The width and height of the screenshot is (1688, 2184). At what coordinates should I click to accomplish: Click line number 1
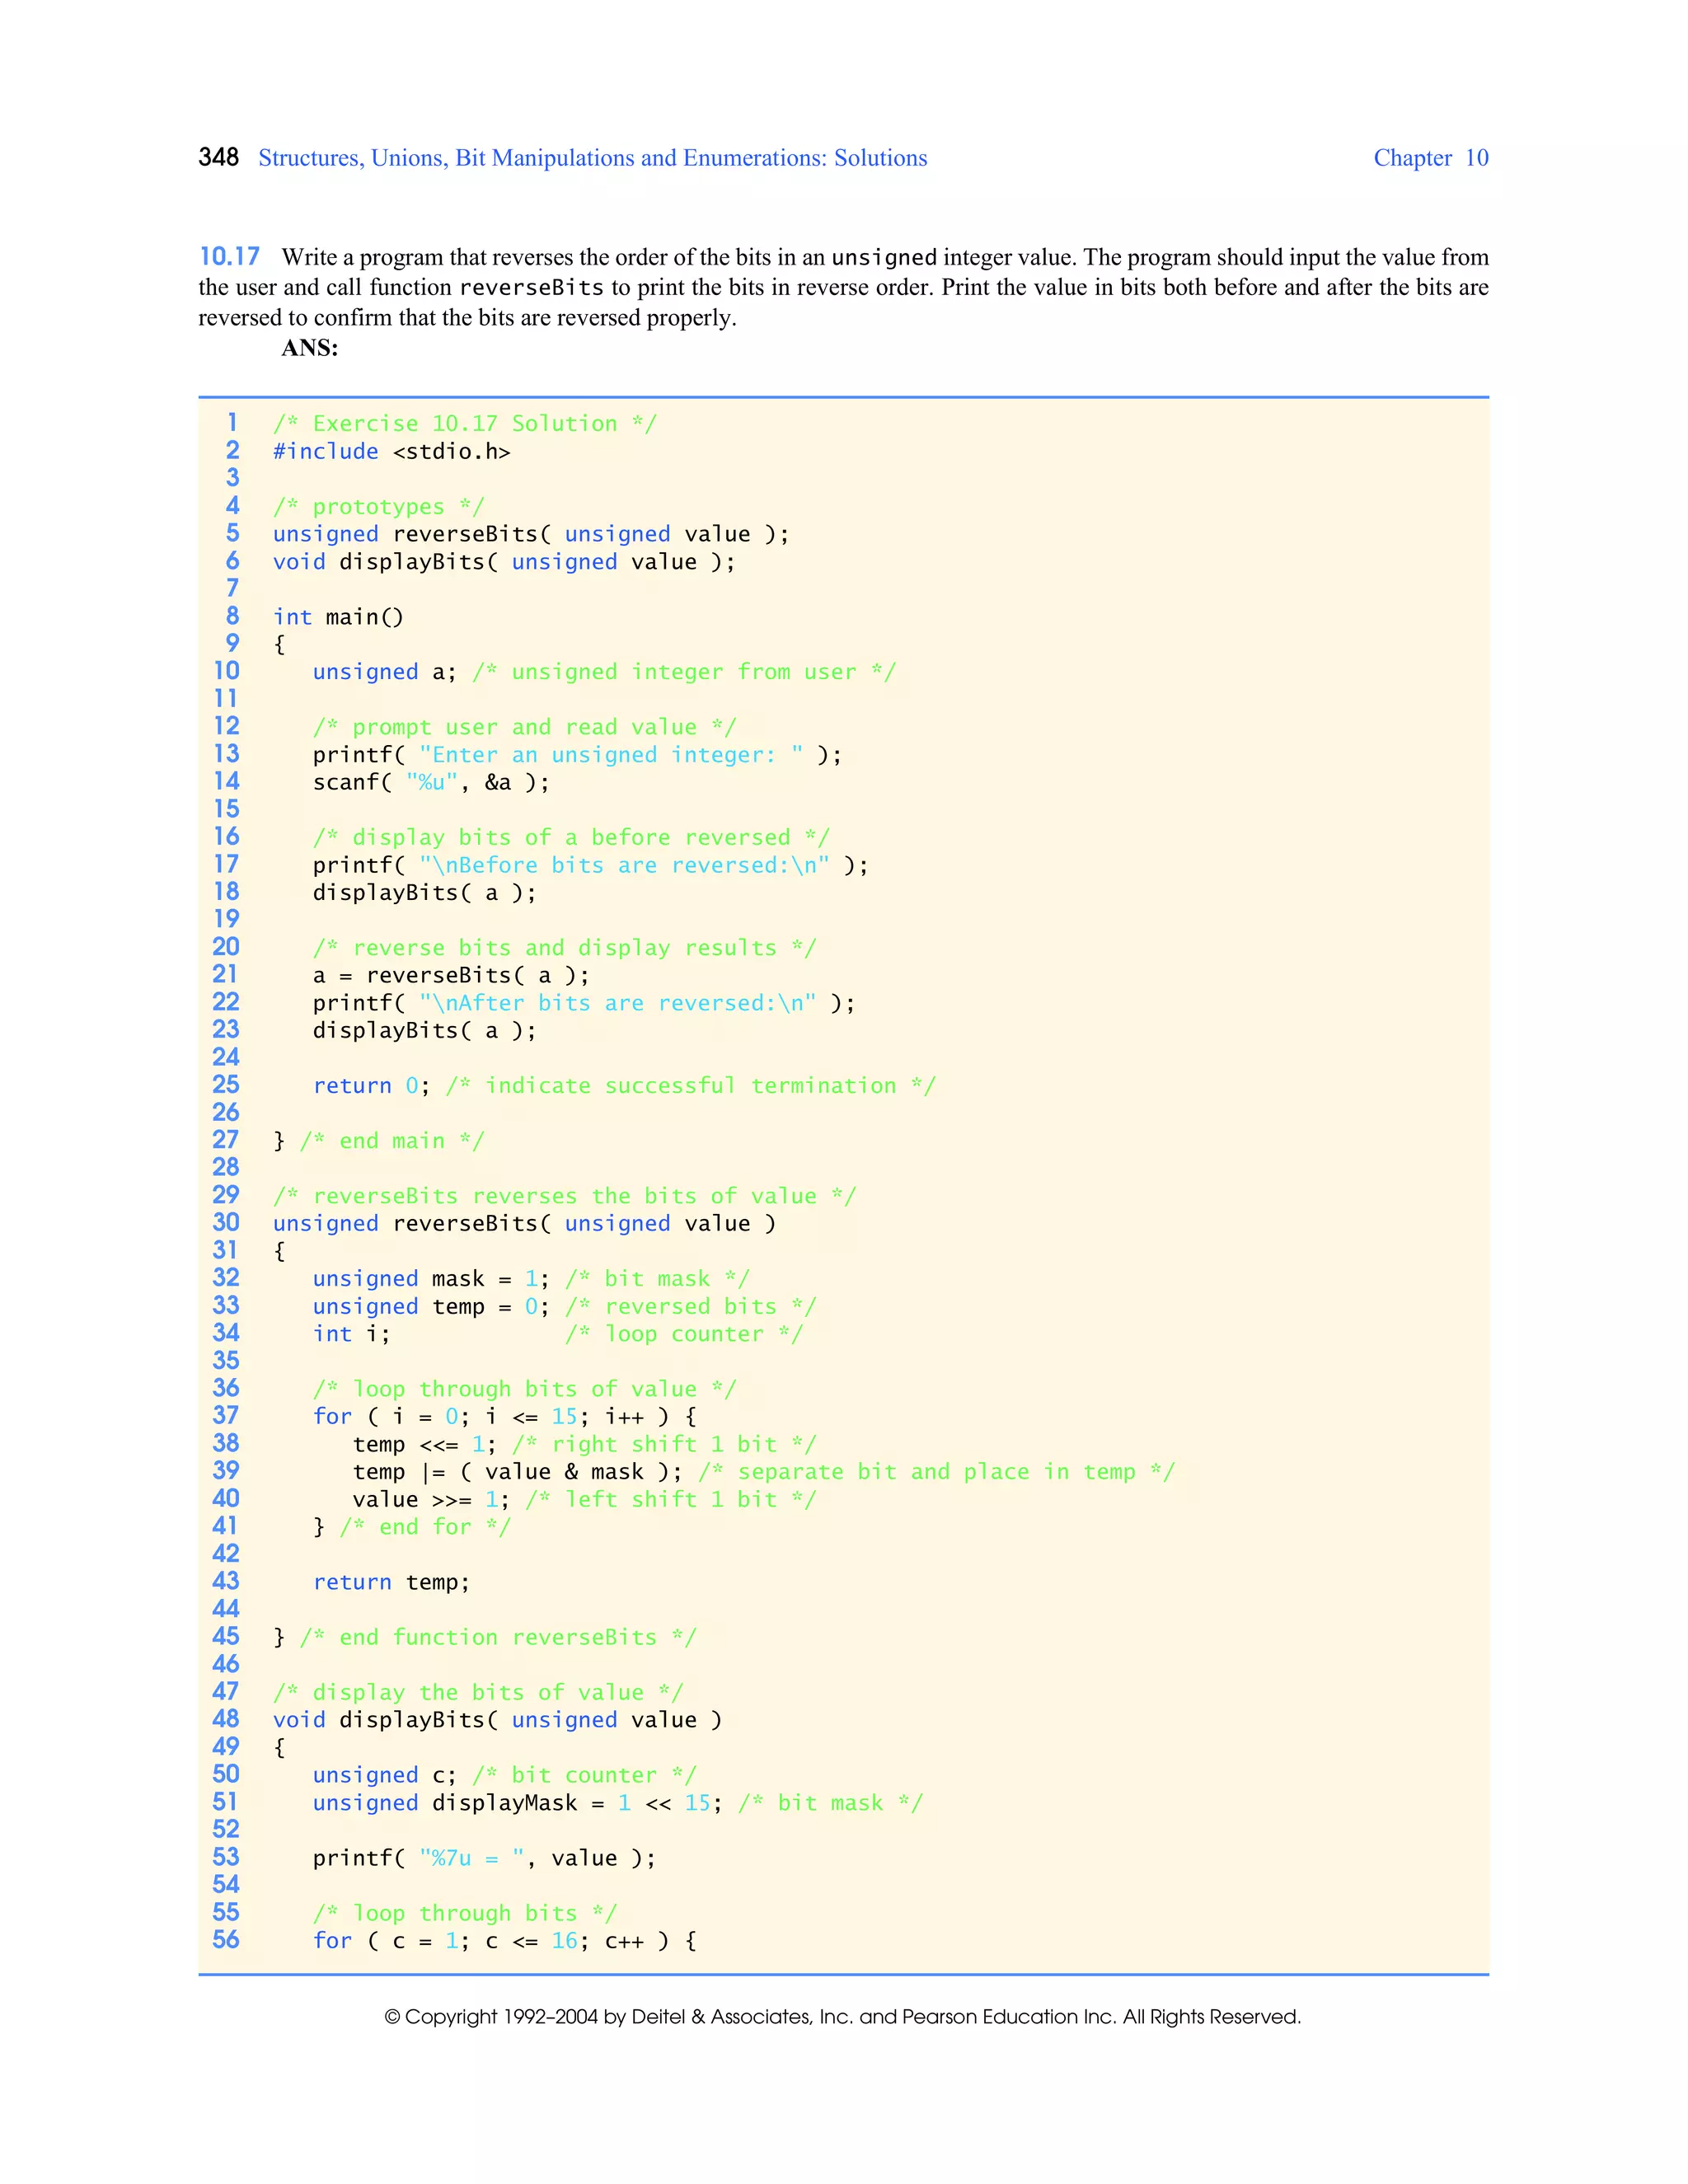232,423
